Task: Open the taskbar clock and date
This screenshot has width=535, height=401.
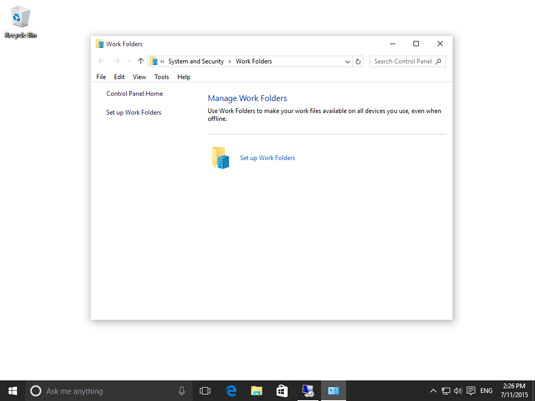Action: (514, 391)
